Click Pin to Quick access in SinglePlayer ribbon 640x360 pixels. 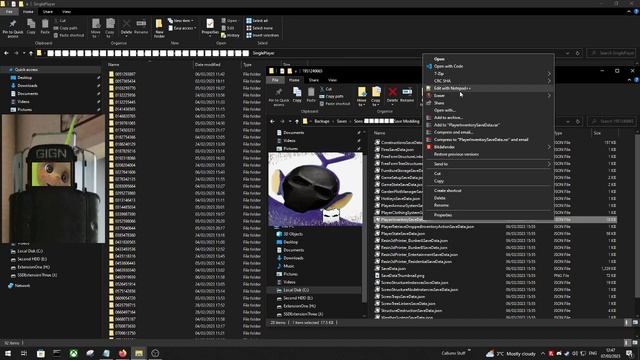(x=13, y=28)
